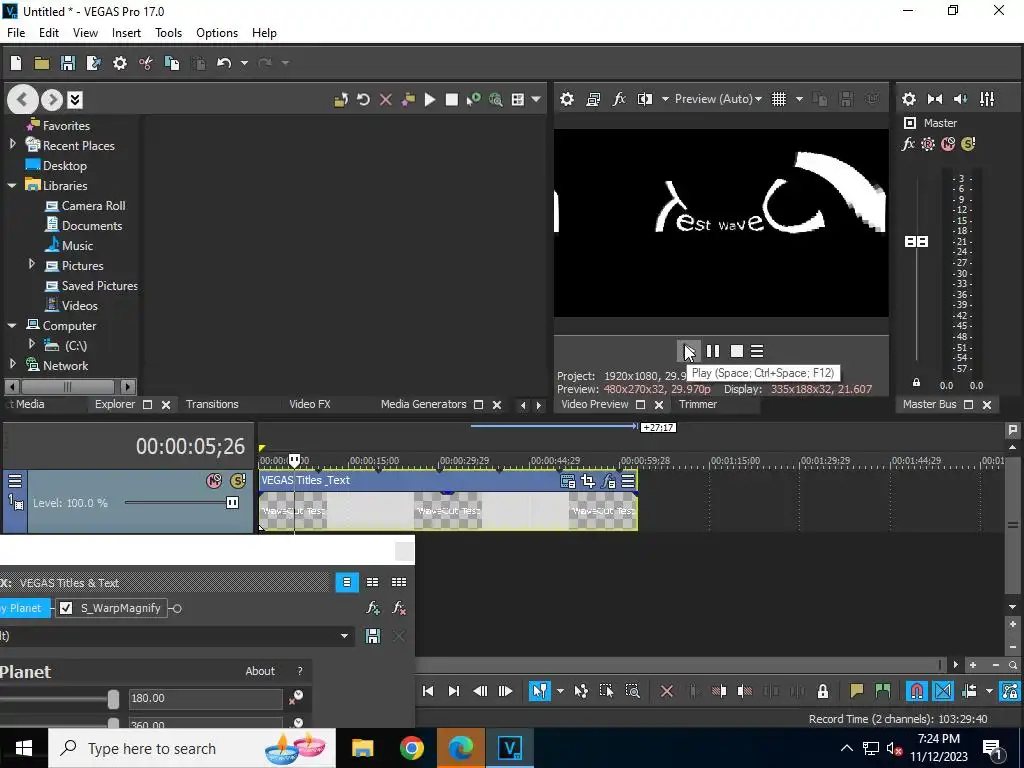Open project properties gear in main toolbar

click(x=120, y=63)
